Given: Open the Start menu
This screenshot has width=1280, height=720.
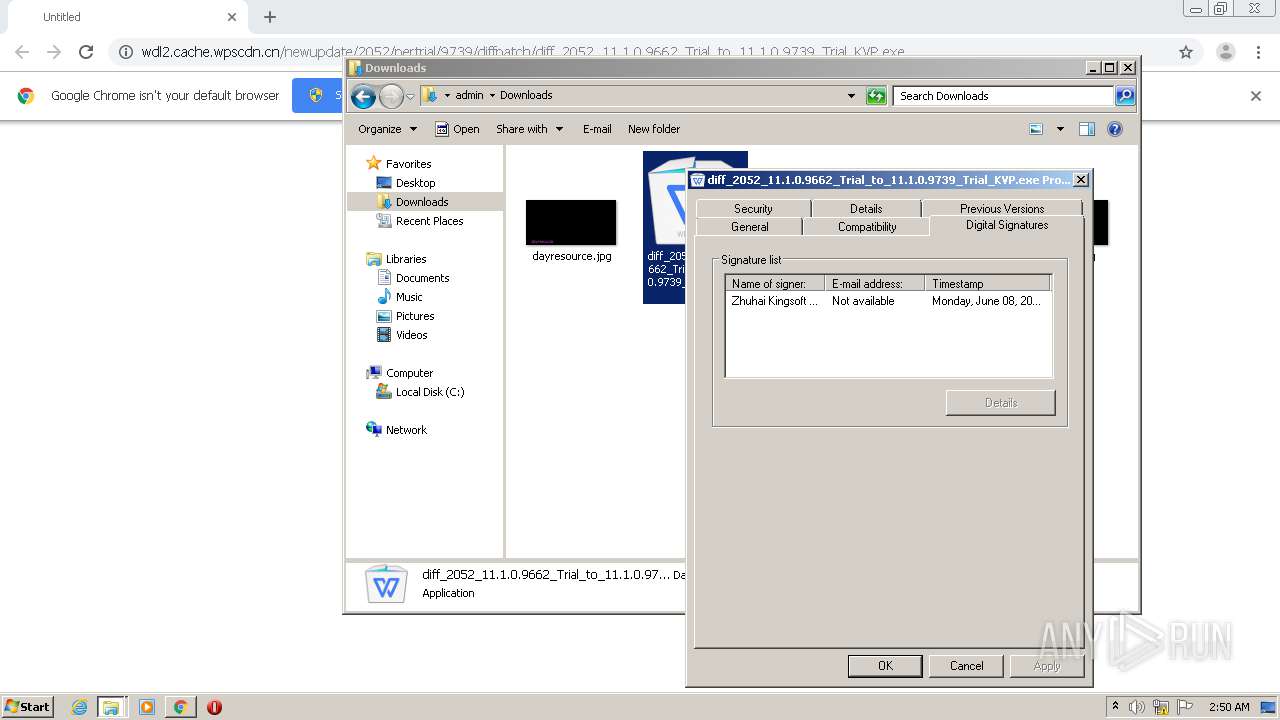Looking at the screenshot, I should [x=27, y=707].
